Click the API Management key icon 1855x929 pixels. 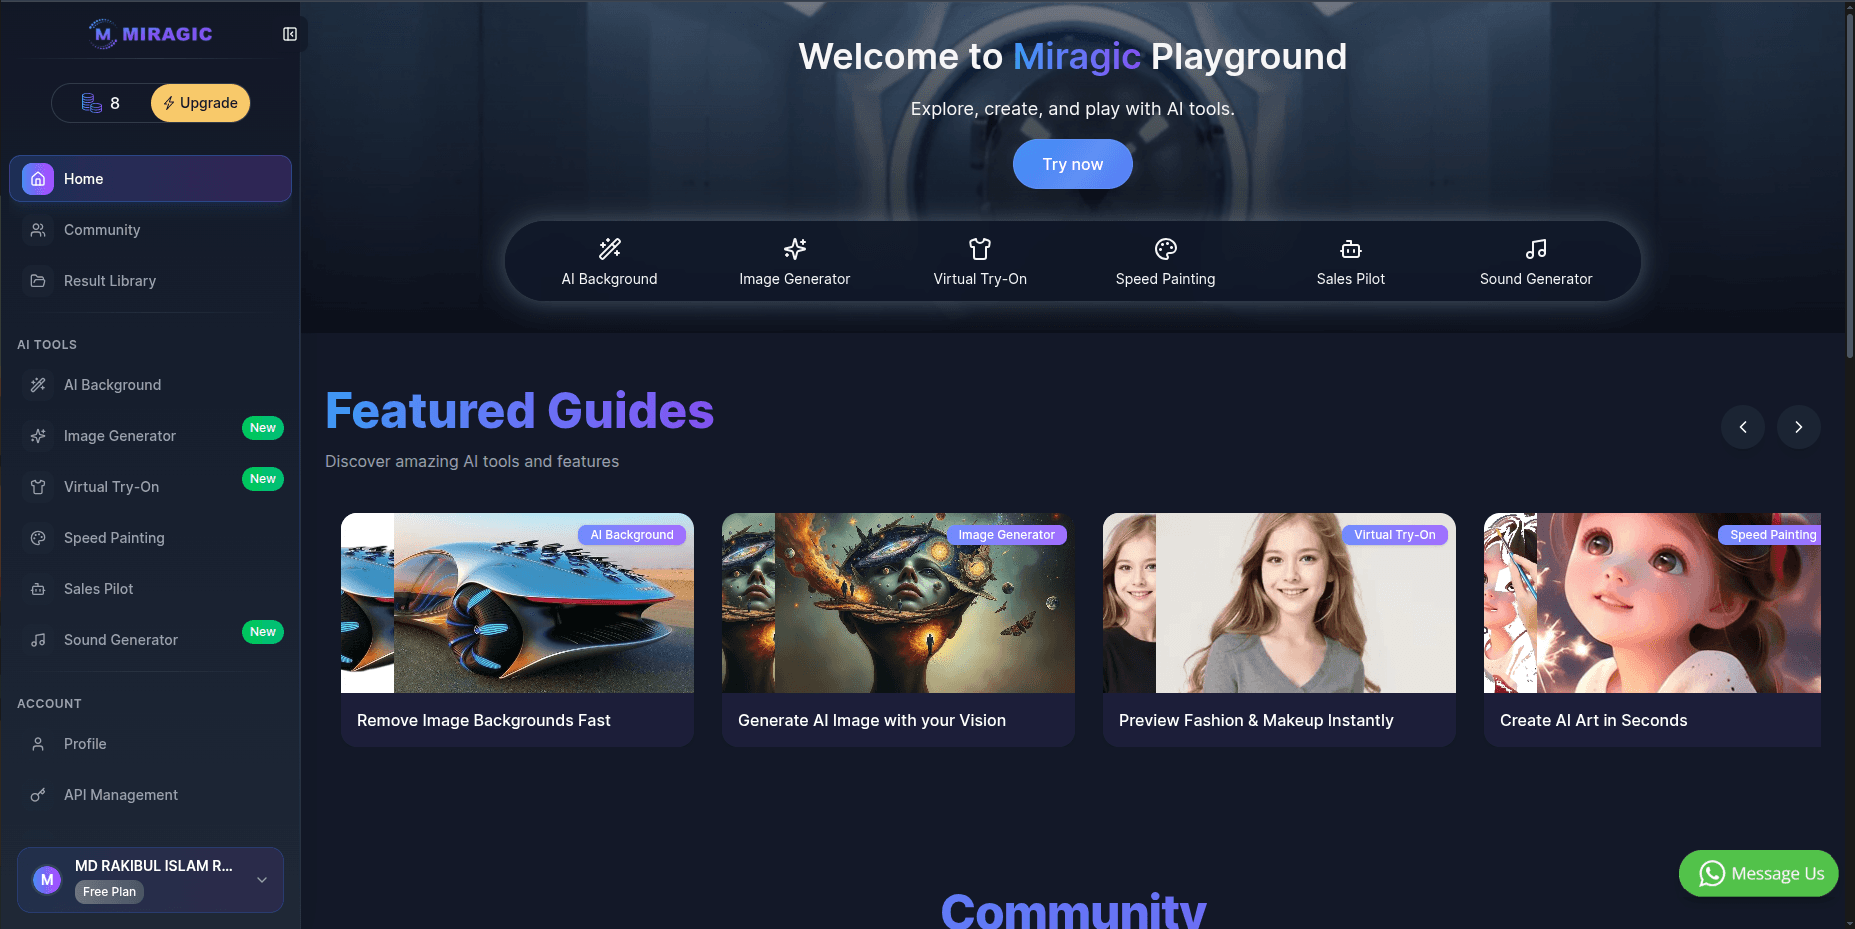(38, 794)
